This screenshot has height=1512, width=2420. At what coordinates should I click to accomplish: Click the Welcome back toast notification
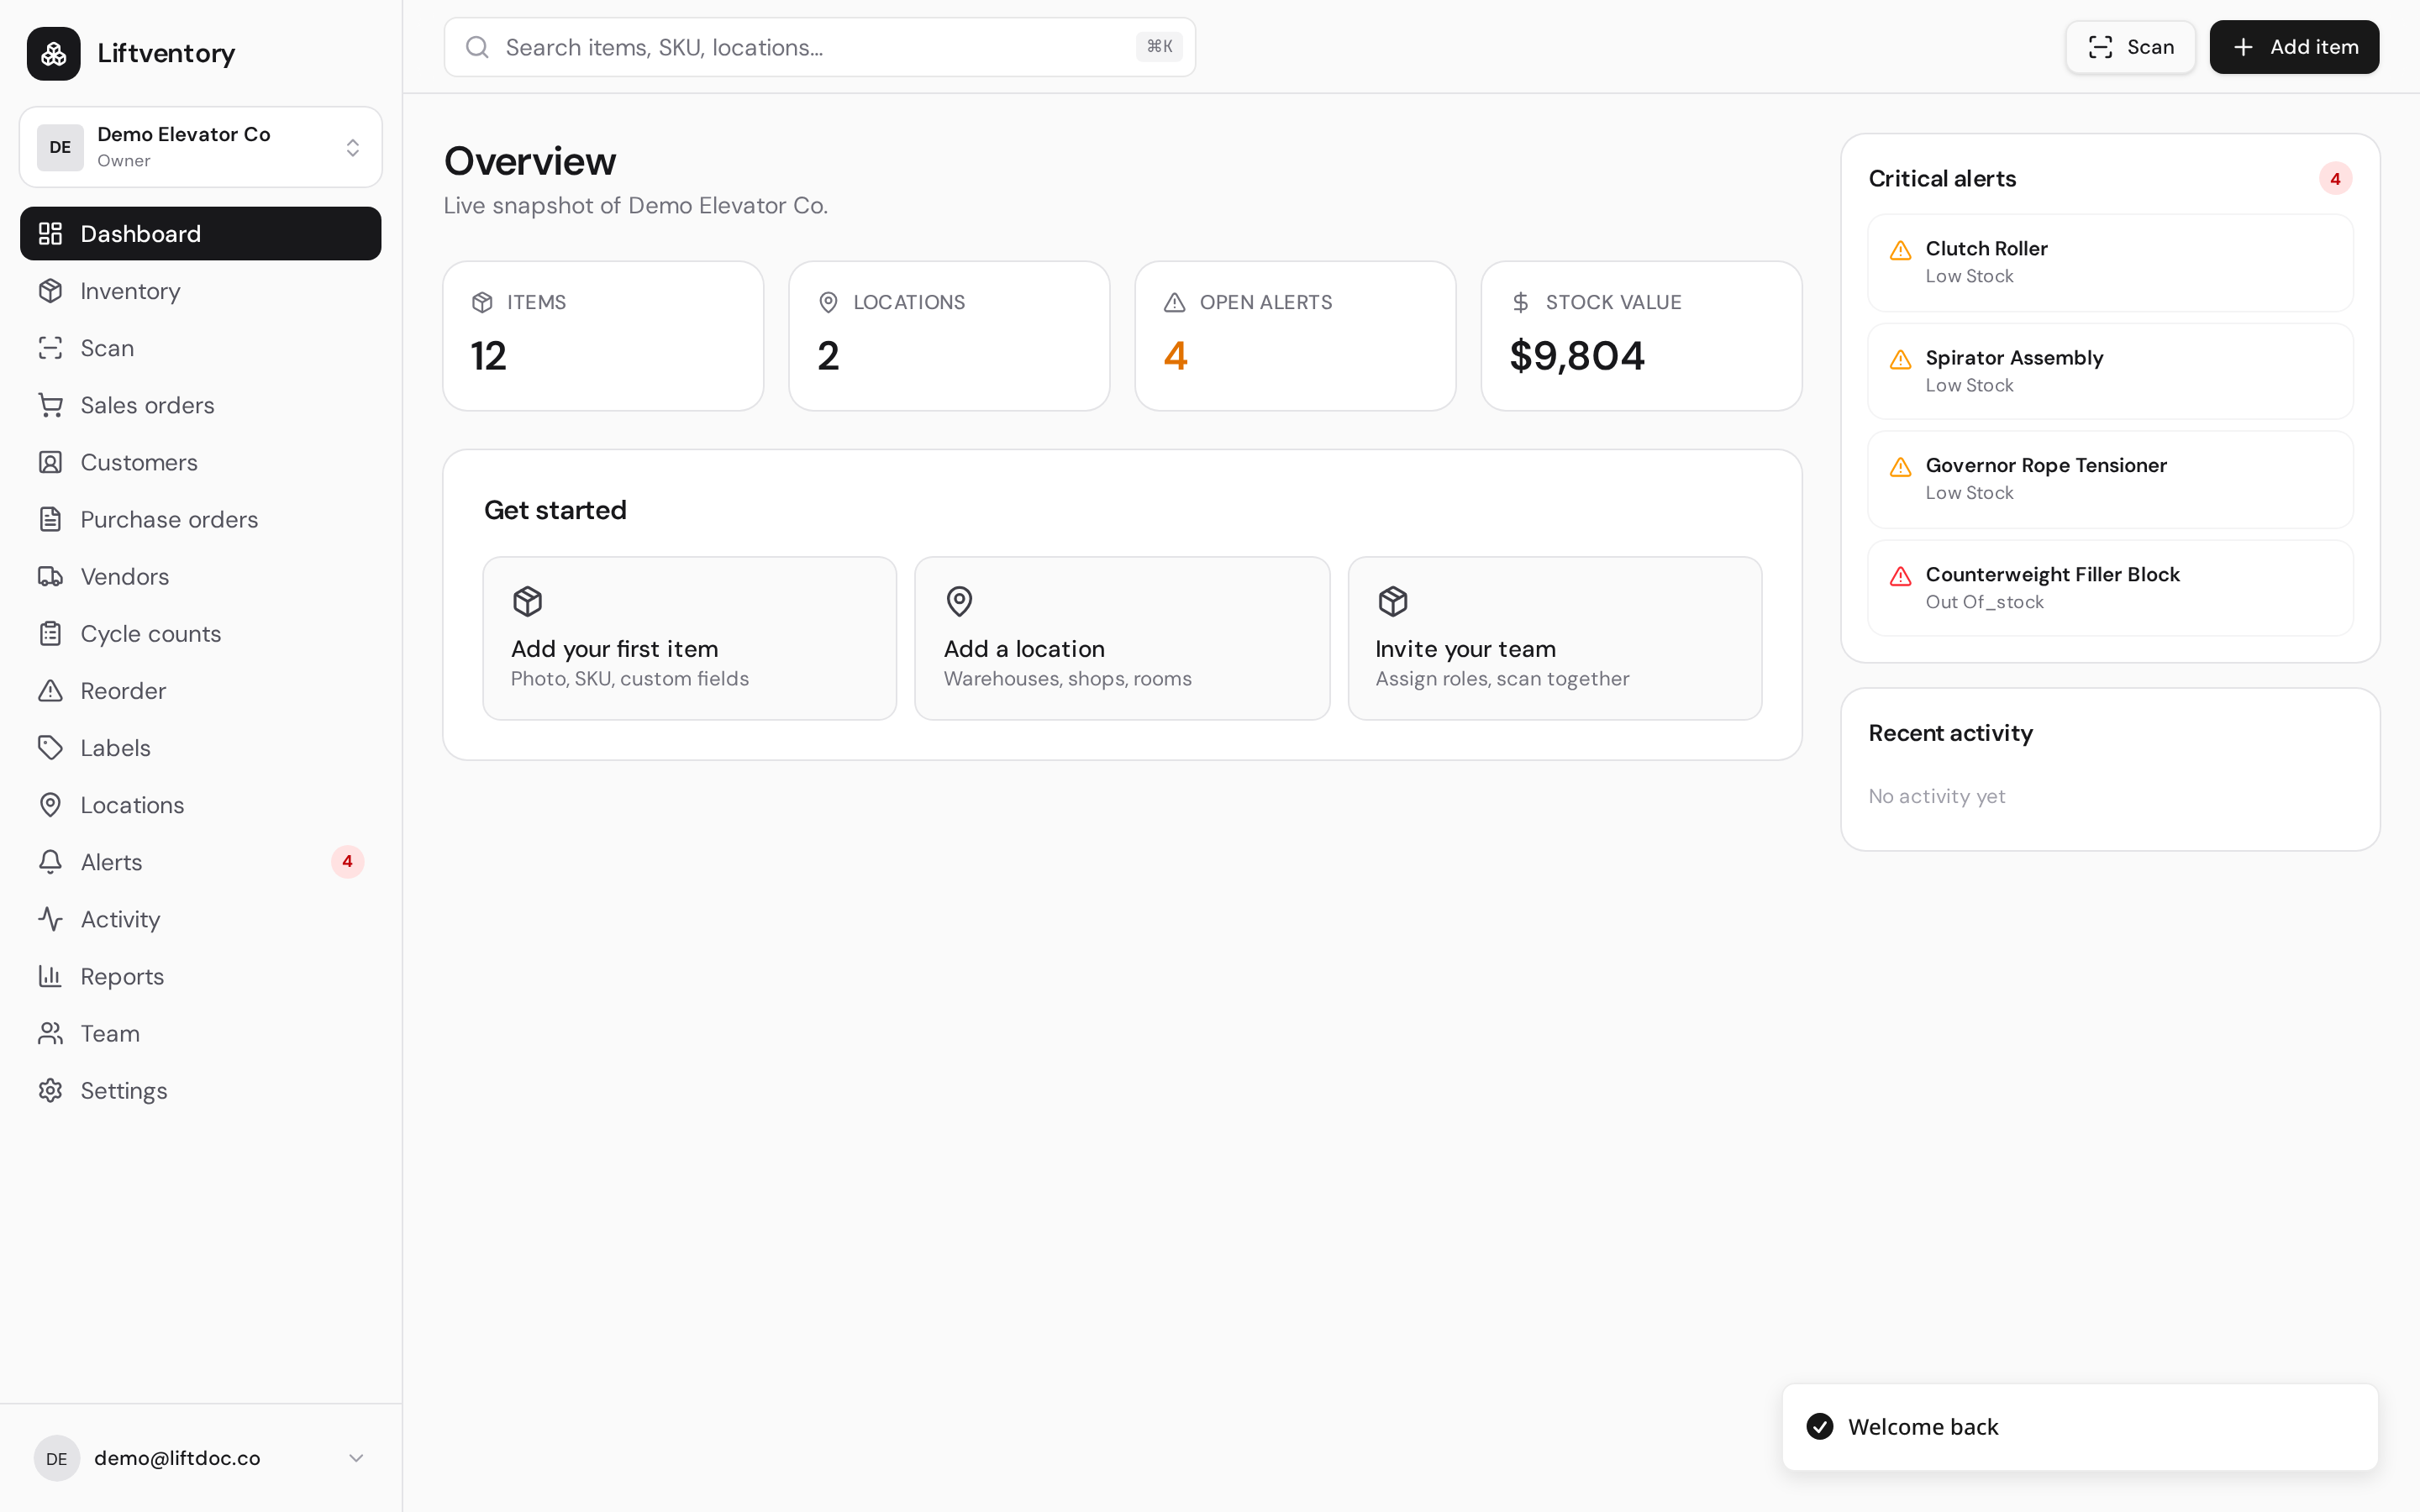(x=2080, y=1427)
